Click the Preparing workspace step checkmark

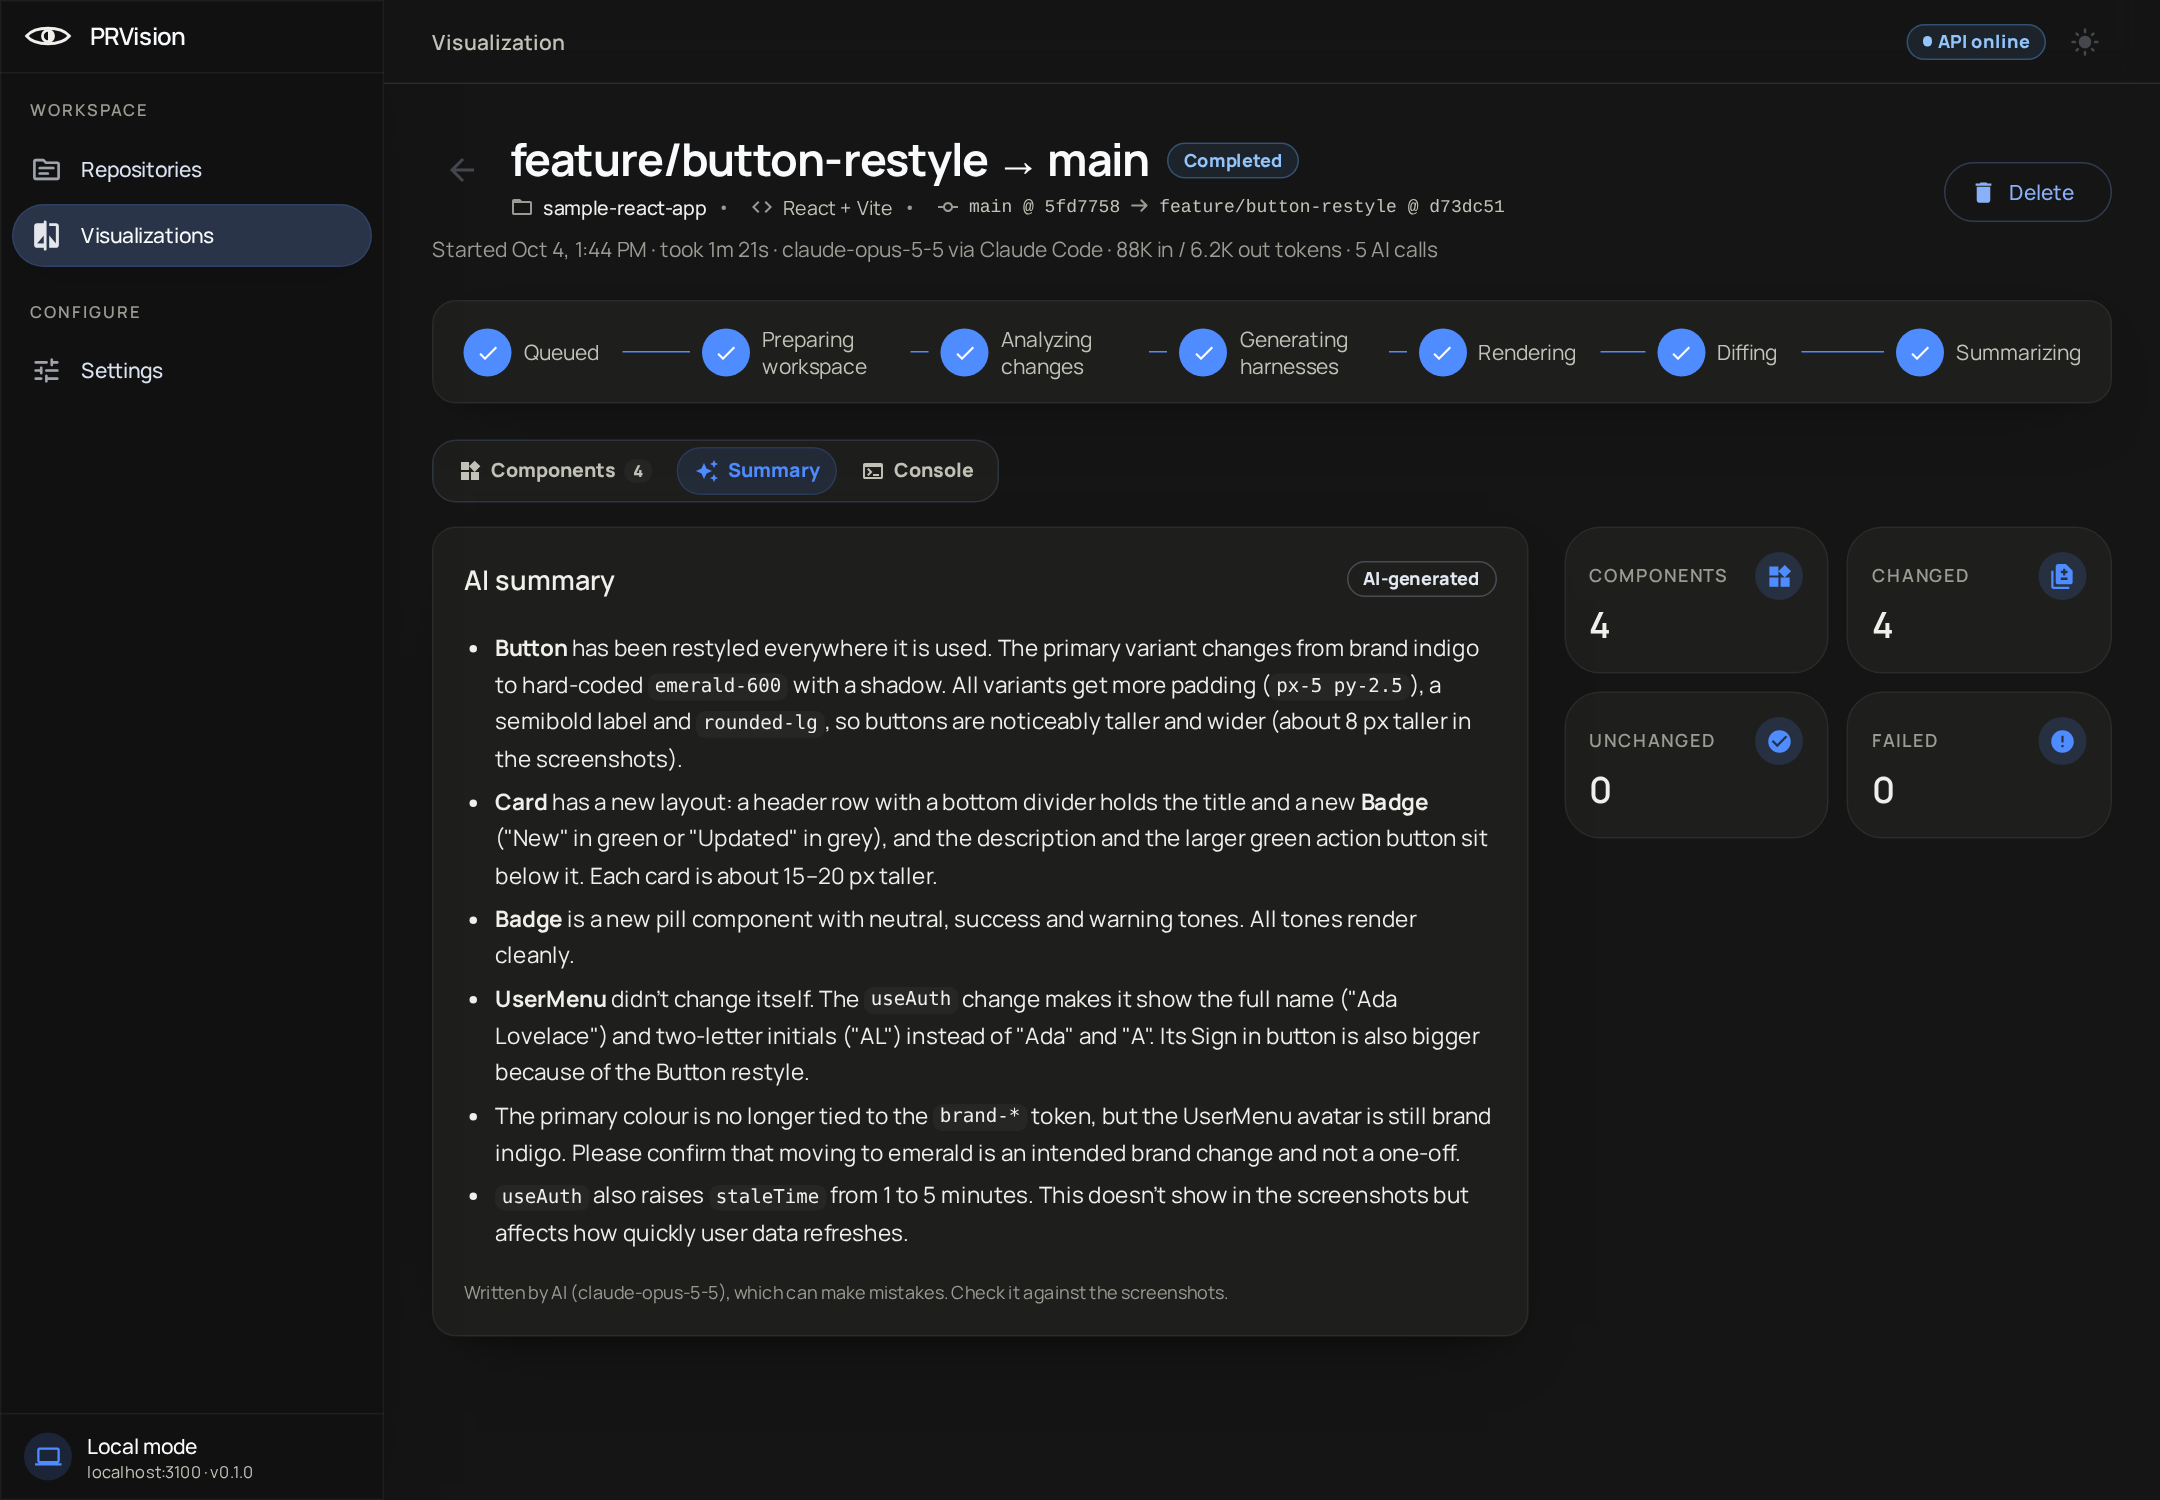click(x=726, y=353)
